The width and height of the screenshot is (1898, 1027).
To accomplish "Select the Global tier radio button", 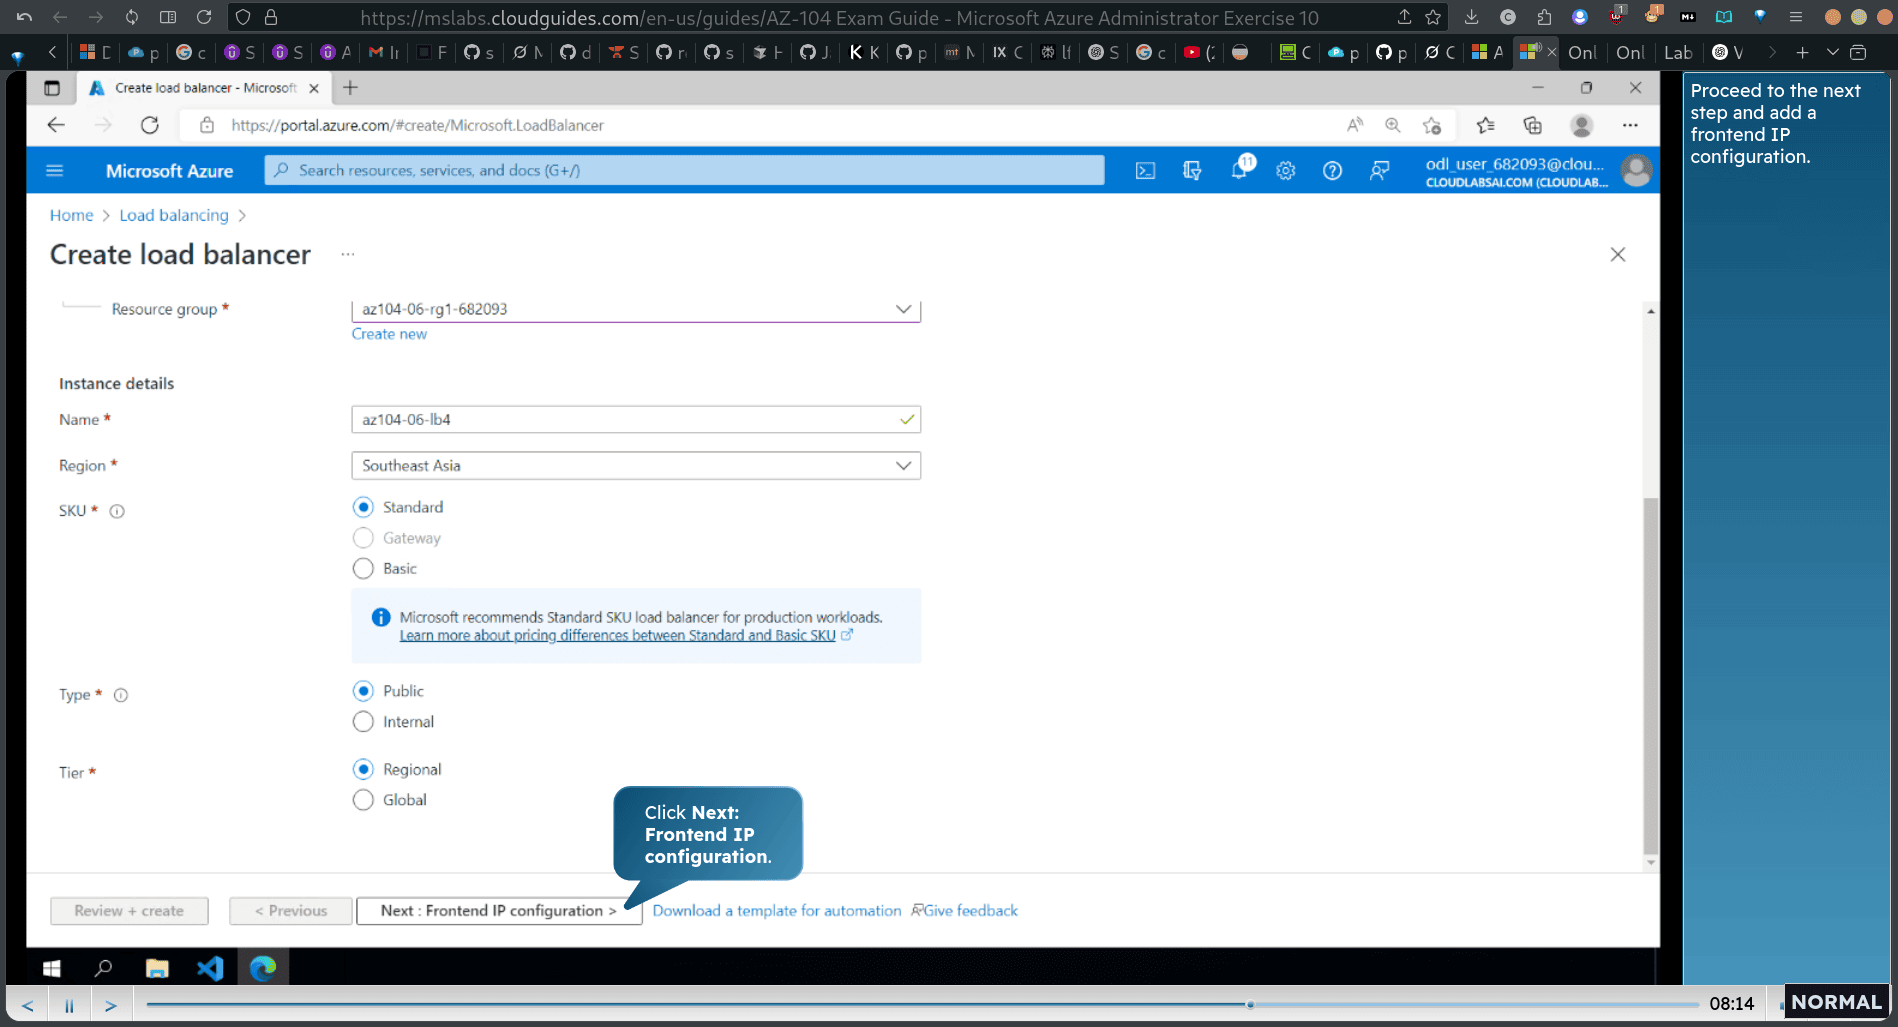I will [363, 800].
